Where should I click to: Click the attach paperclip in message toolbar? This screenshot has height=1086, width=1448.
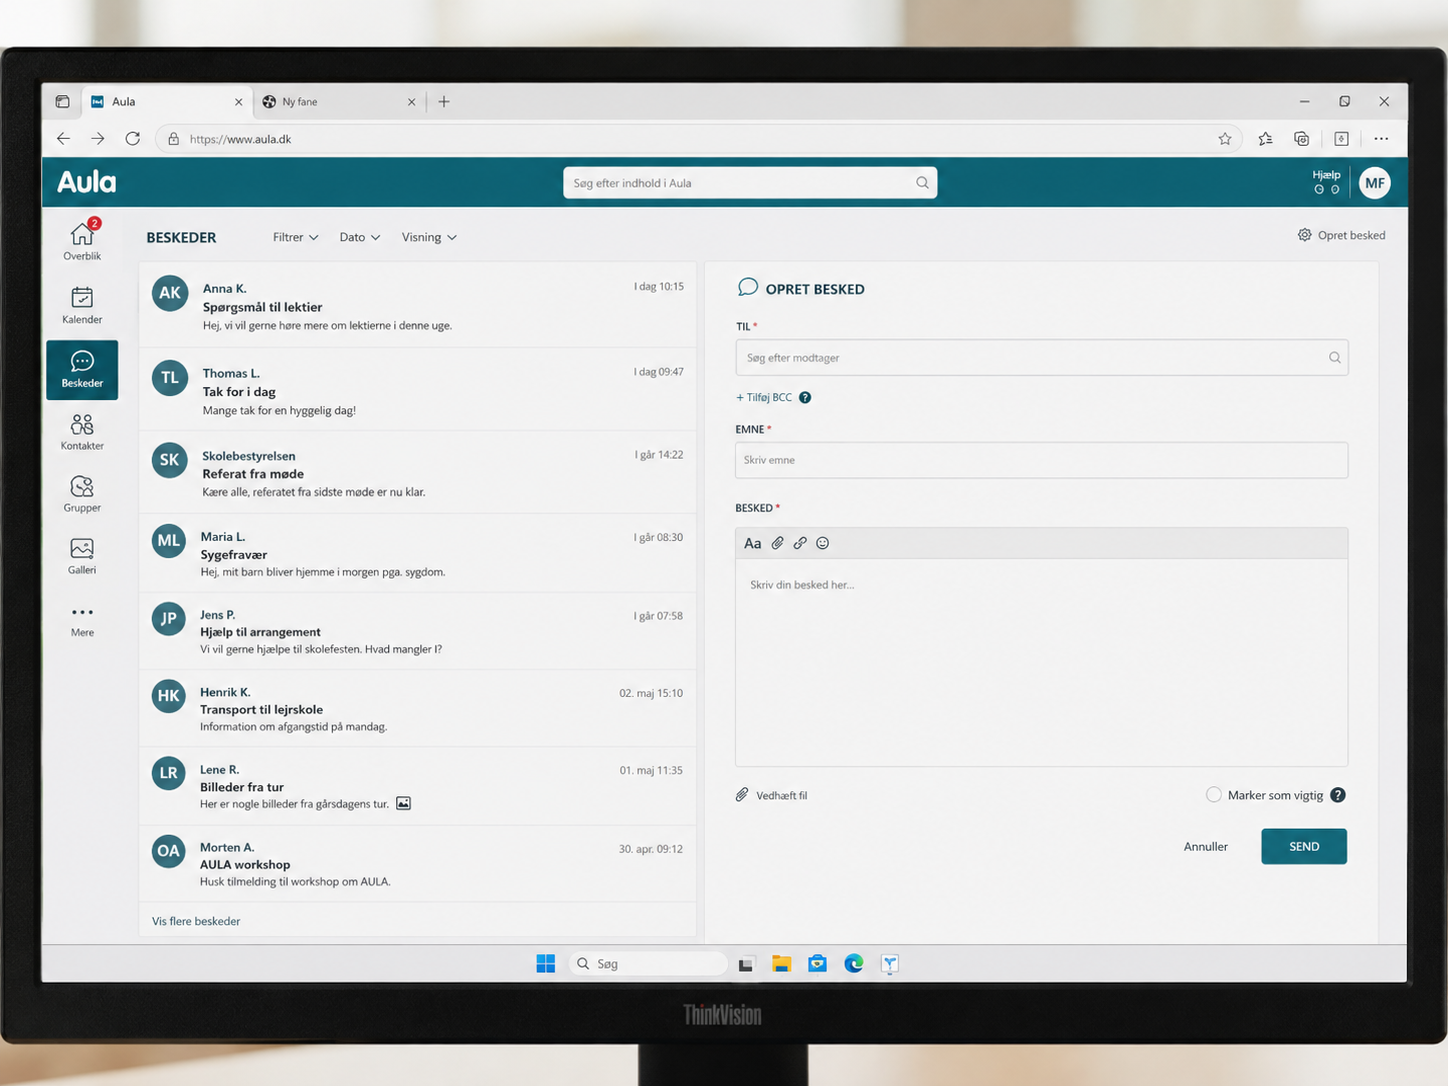[777, 543]
